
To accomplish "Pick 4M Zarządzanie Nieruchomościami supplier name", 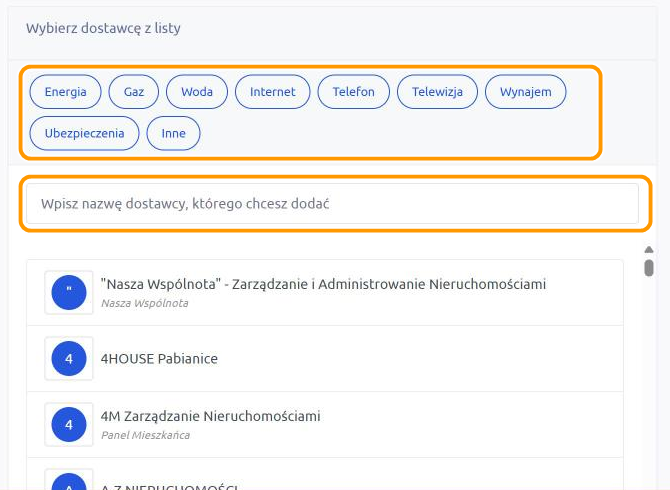I will click(211, 416).
